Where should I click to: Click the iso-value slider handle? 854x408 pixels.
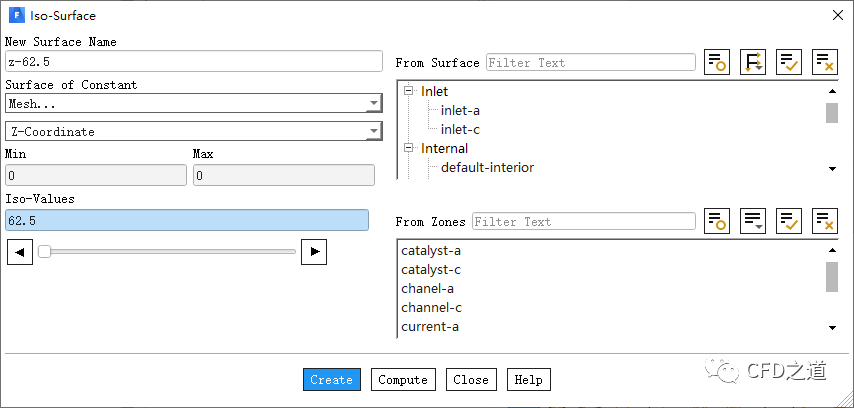[x=44, y=252]
